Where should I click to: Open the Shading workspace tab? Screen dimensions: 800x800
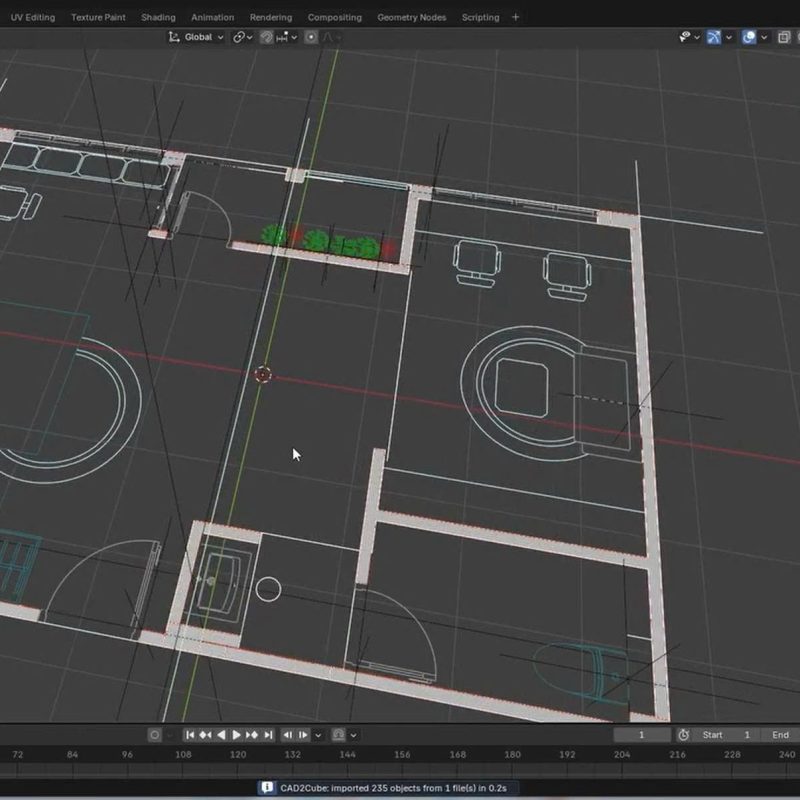[158, 17]
